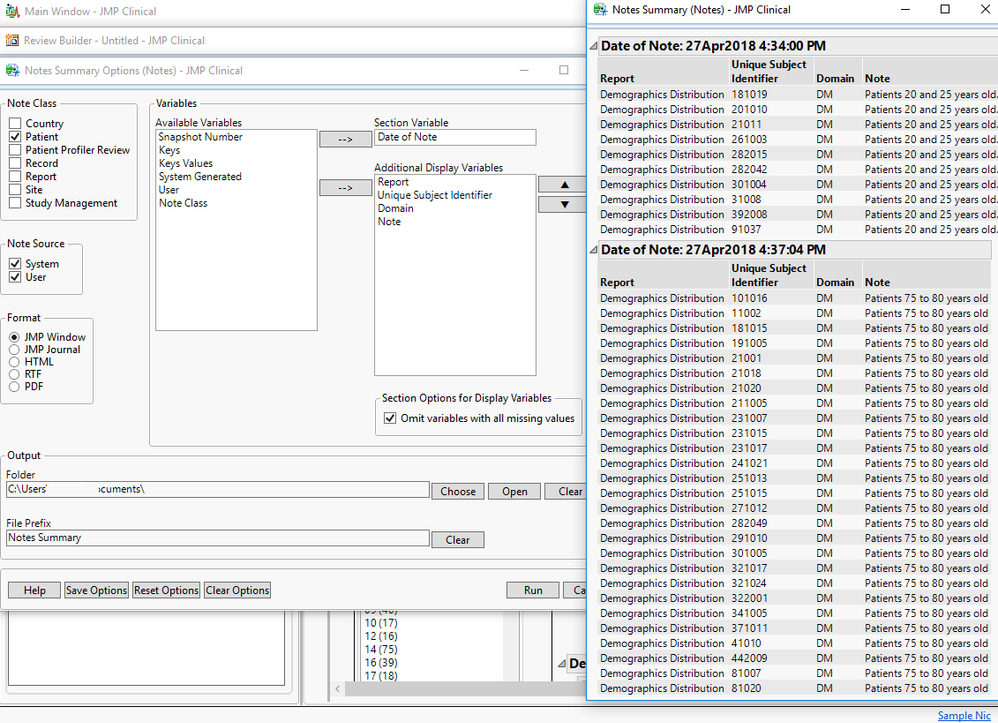Click the Note column header in first section
Image resolution: width=998 pixels, height=723 pixels.
click(877, 79)
